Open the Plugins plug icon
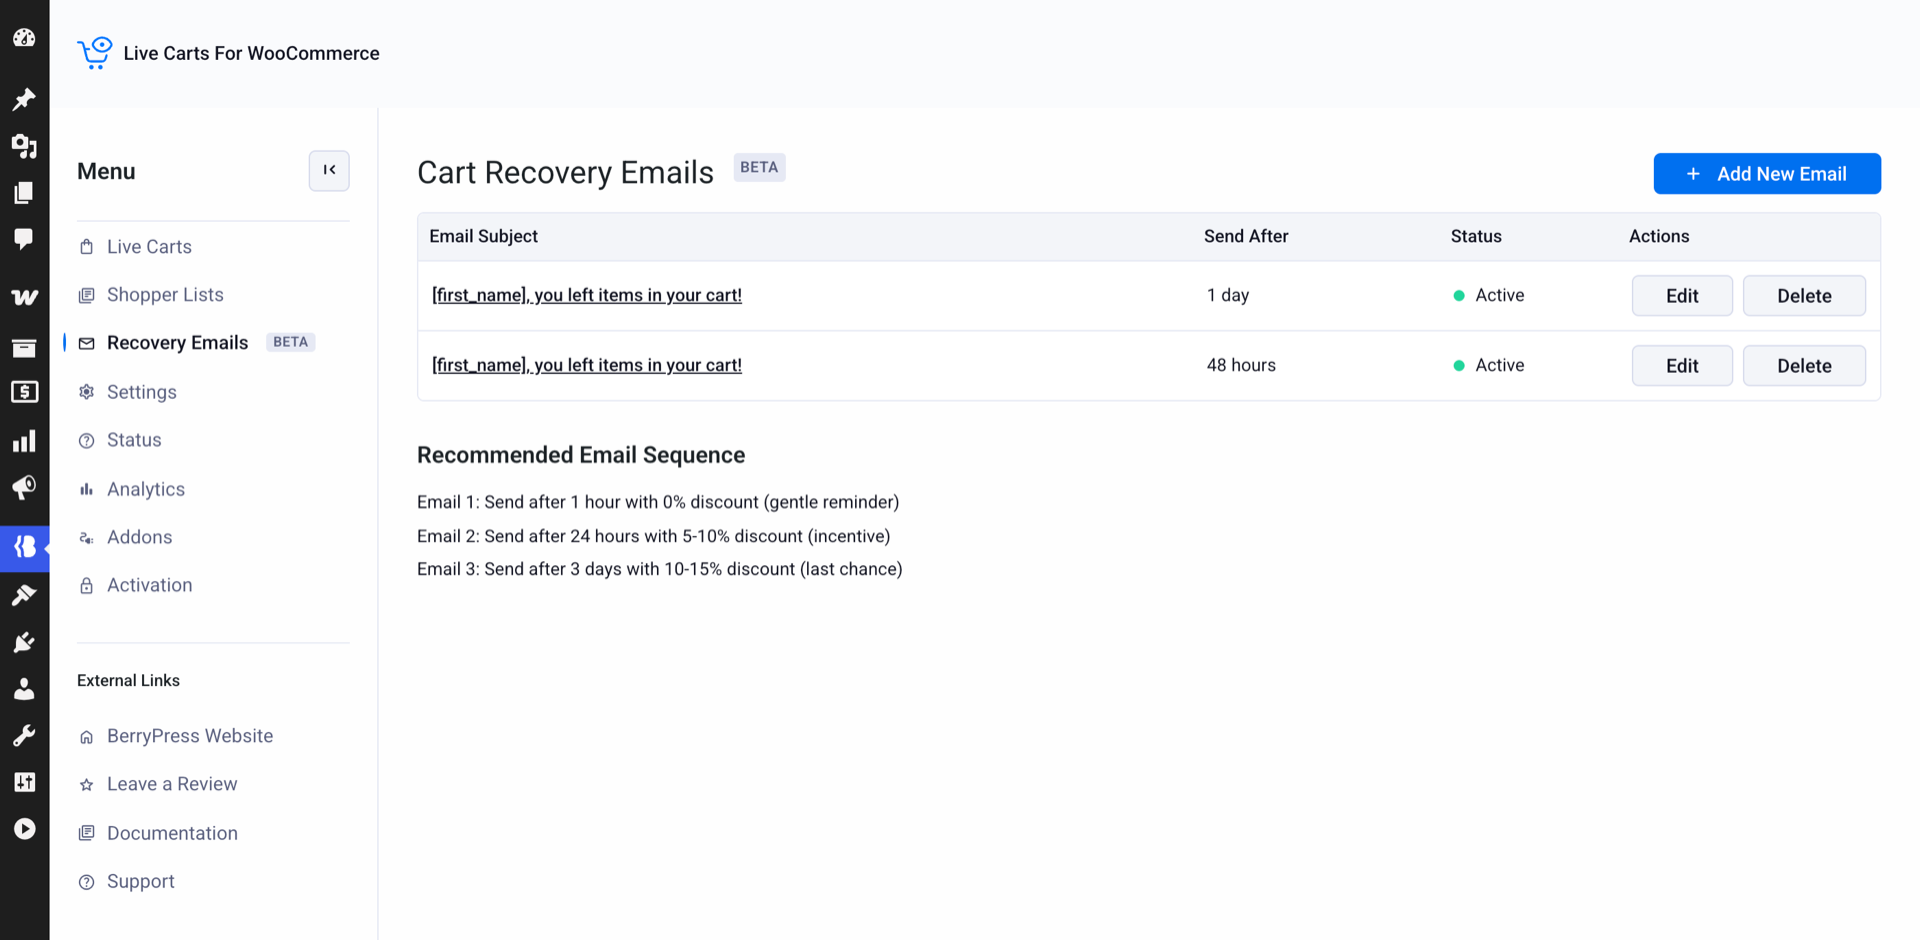The image size is (1920, 940). pos(24,642)
